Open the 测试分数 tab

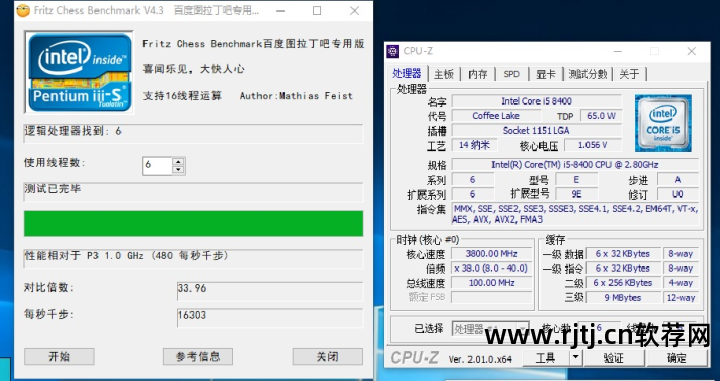pyautogui.click(x=588, y=74)
